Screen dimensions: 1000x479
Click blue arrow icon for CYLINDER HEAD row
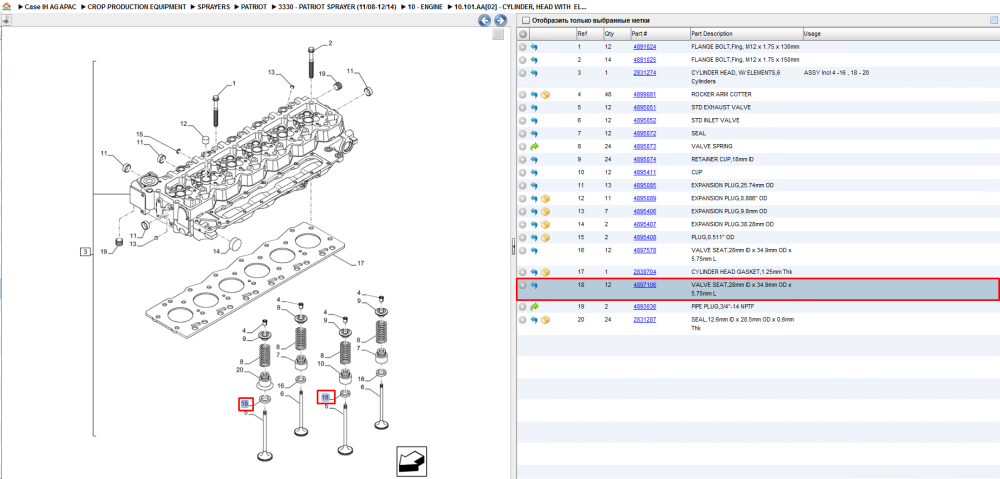(534, 73)
